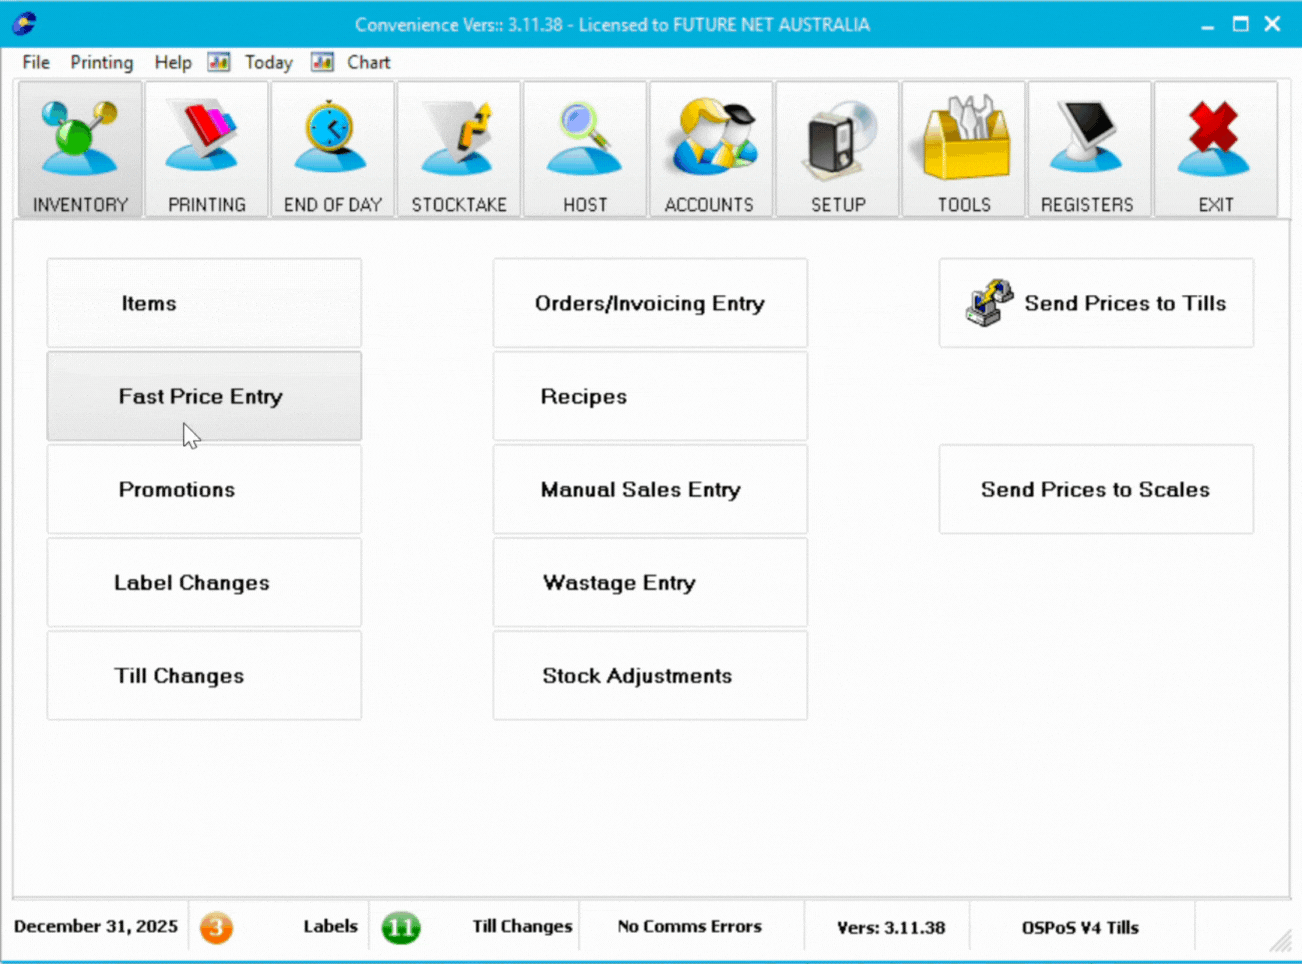Click the Today menu item

click(x=268, y=62)
